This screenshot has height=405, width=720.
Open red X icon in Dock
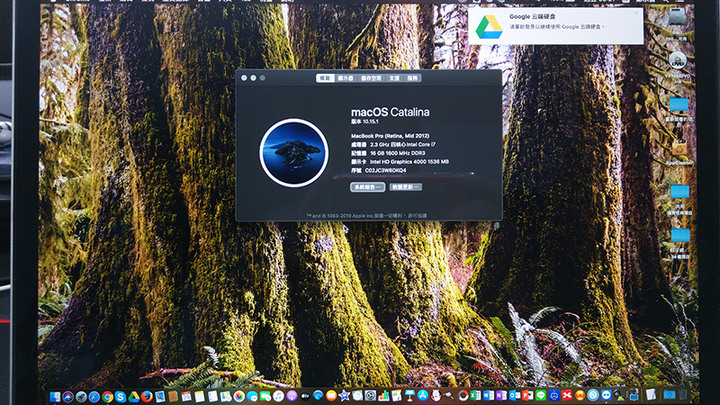[567, 396]
